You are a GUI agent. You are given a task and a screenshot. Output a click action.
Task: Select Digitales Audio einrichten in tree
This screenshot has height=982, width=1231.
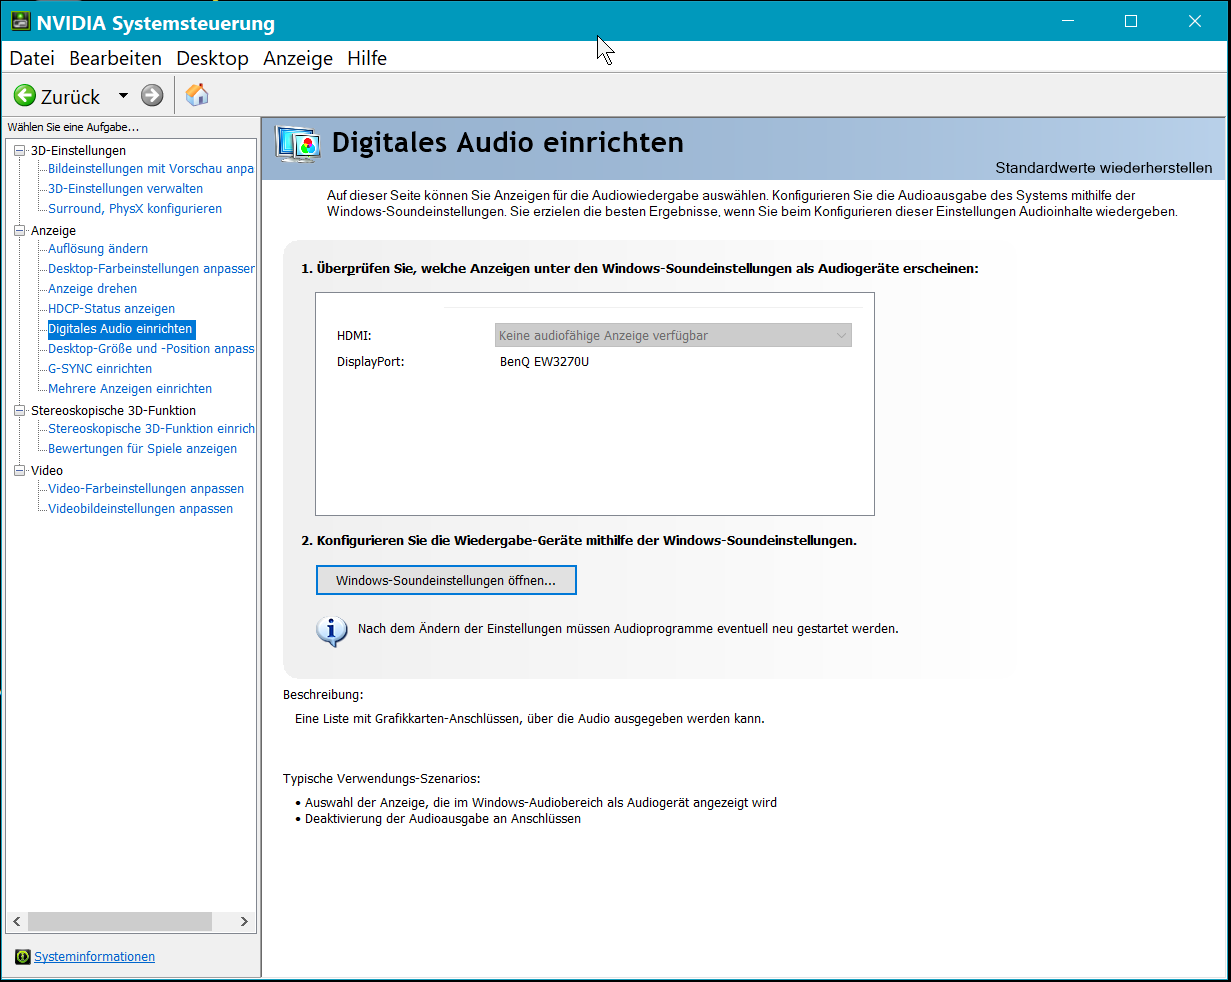121,329
